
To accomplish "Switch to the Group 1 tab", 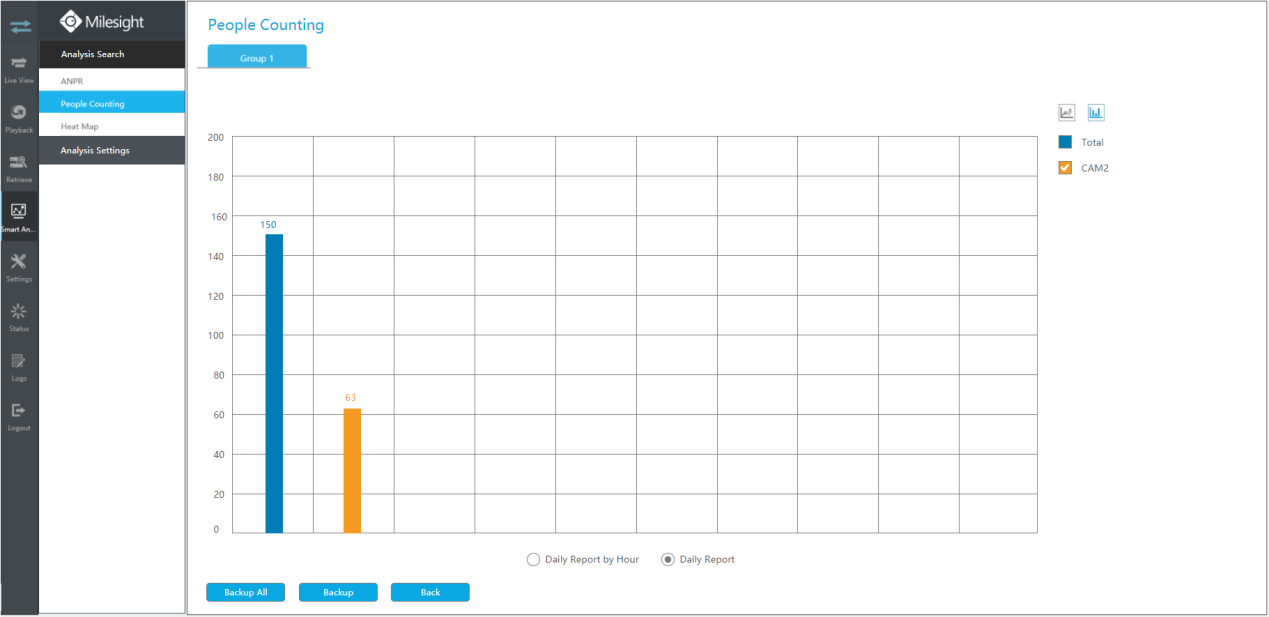I will (x=257, y=58).
